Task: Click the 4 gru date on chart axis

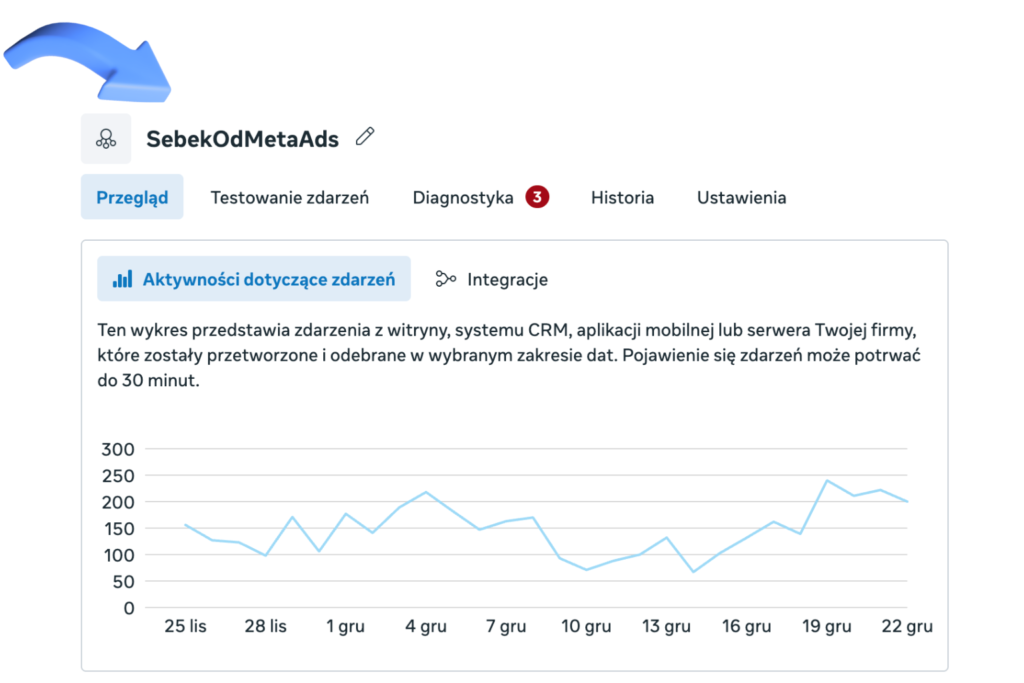Action: (425, 627)
